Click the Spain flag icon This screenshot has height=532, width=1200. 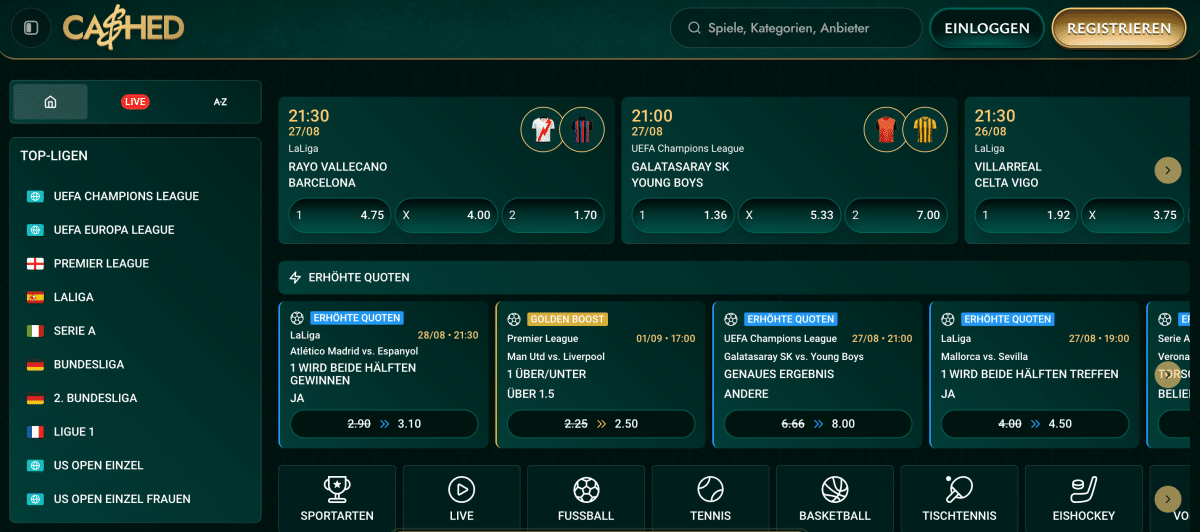coord(35,297)
